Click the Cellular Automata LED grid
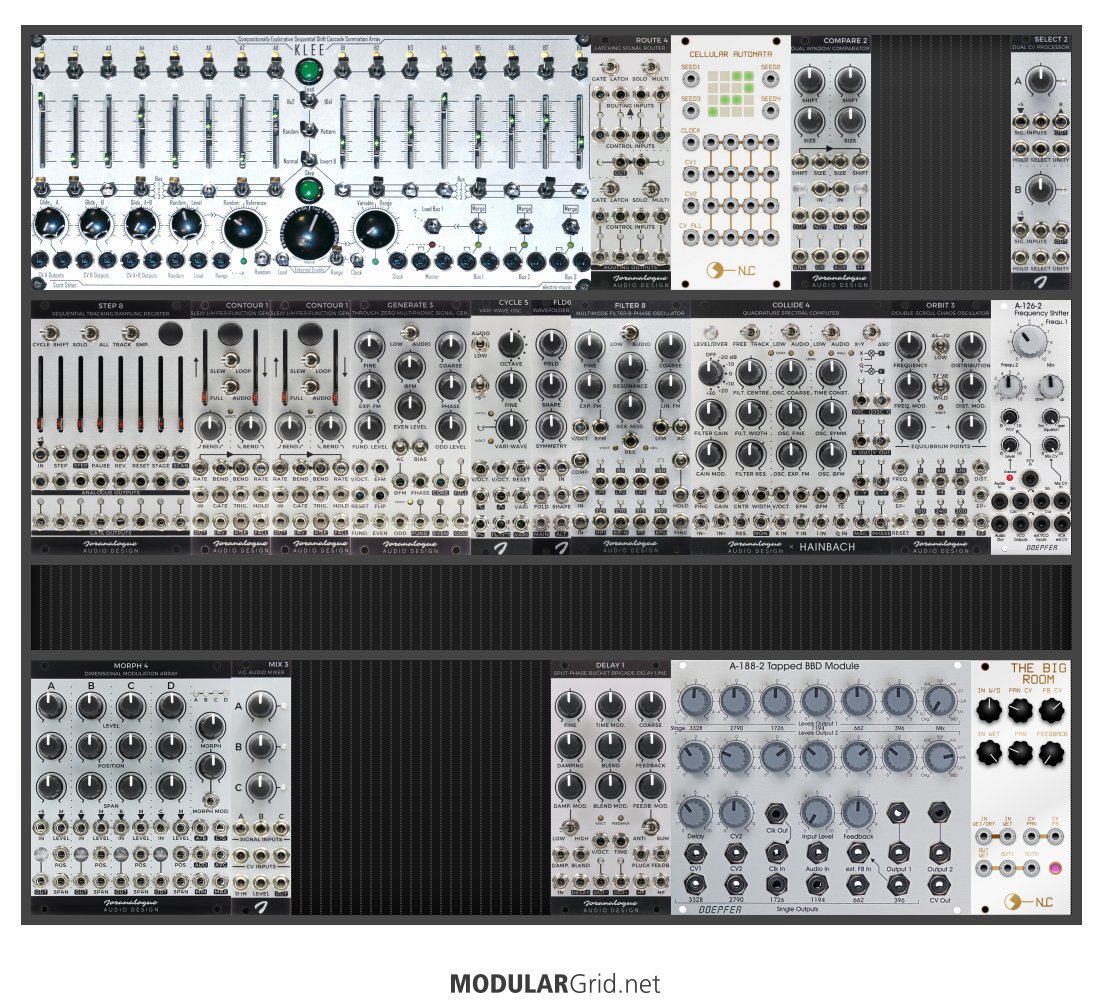 [x=730, y=94]
